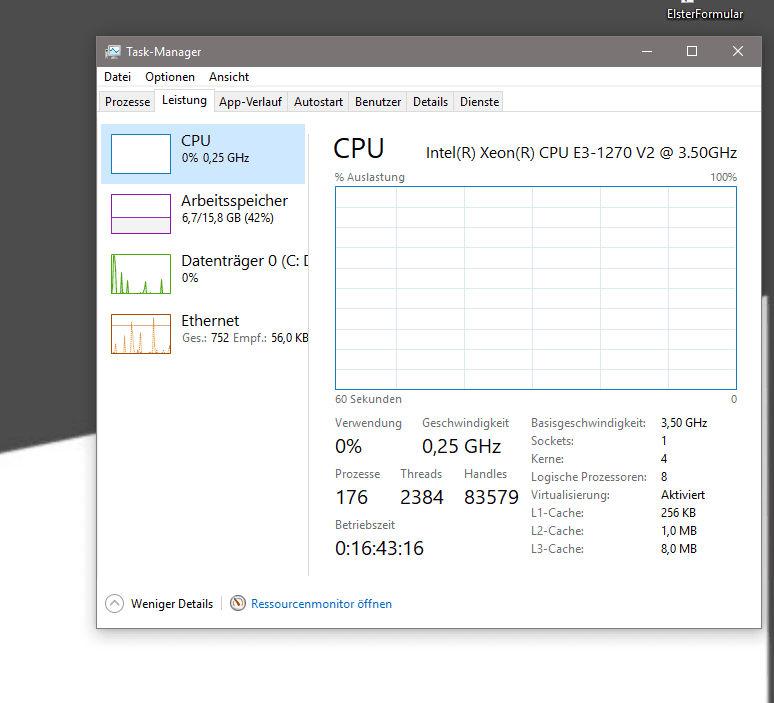
Task: Click the Betriebszeit value 0:16:43:16
Action: (x=379, y=548)
